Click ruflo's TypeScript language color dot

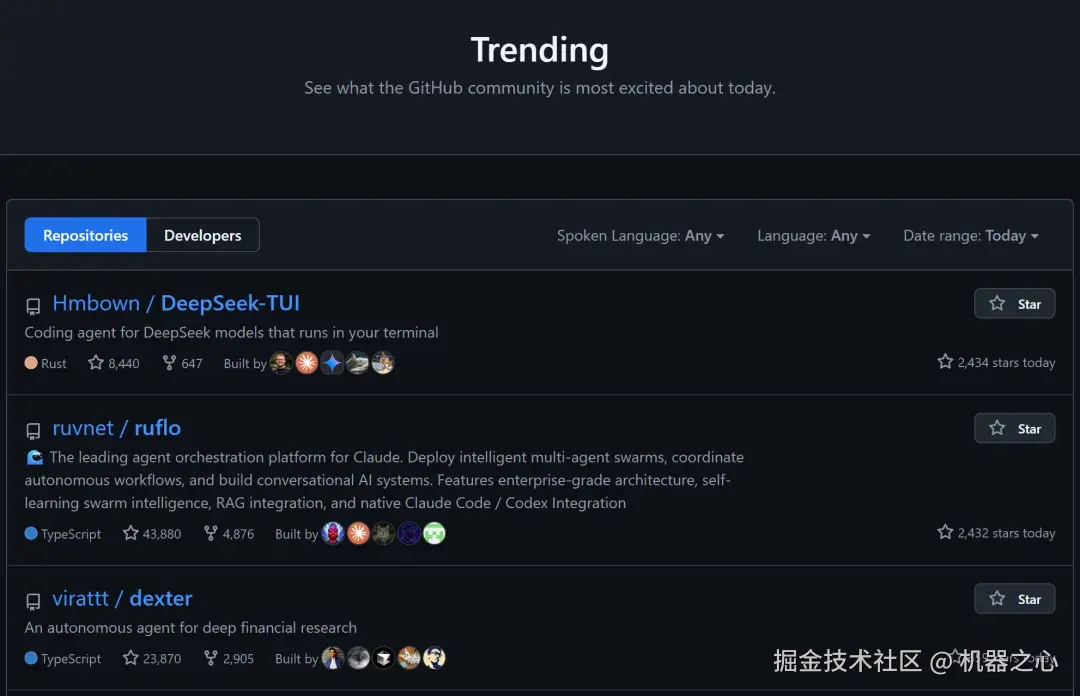[x=31, y=533]
